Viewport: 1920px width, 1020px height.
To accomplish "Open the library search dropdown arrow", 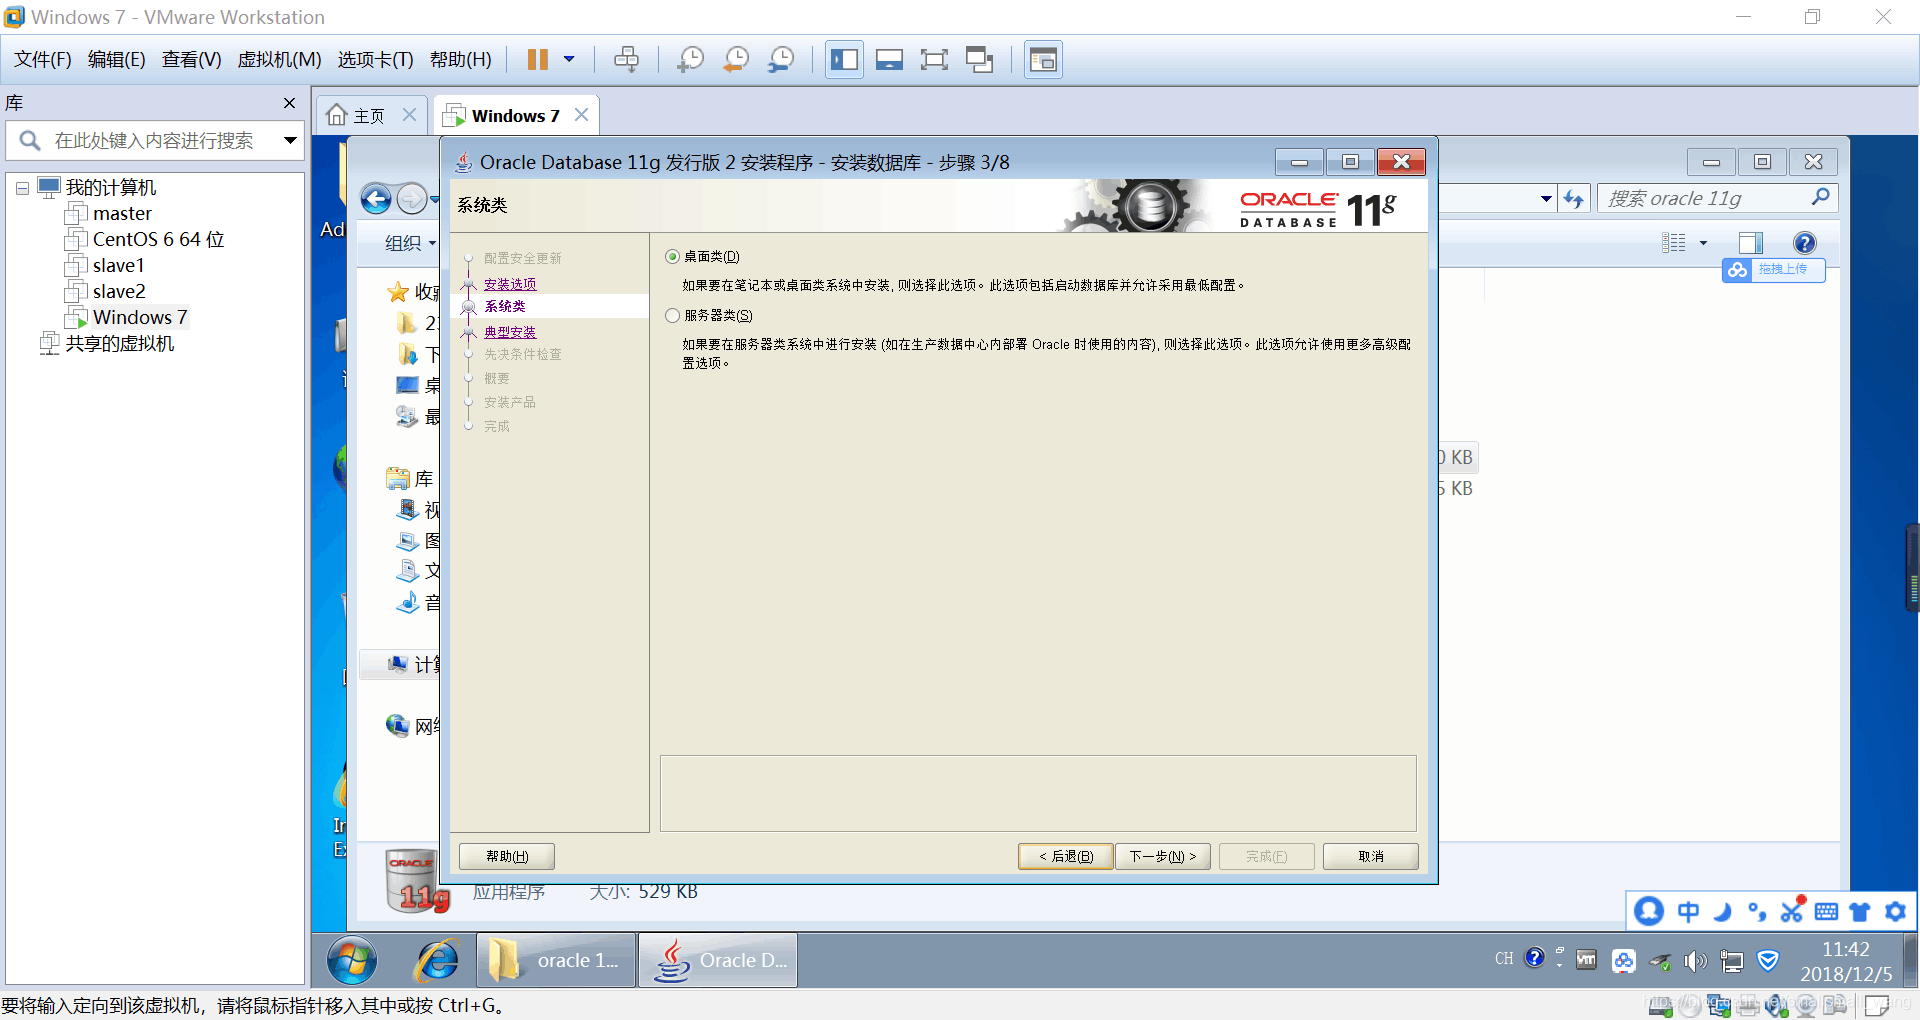I will click(x=290, y=141).
